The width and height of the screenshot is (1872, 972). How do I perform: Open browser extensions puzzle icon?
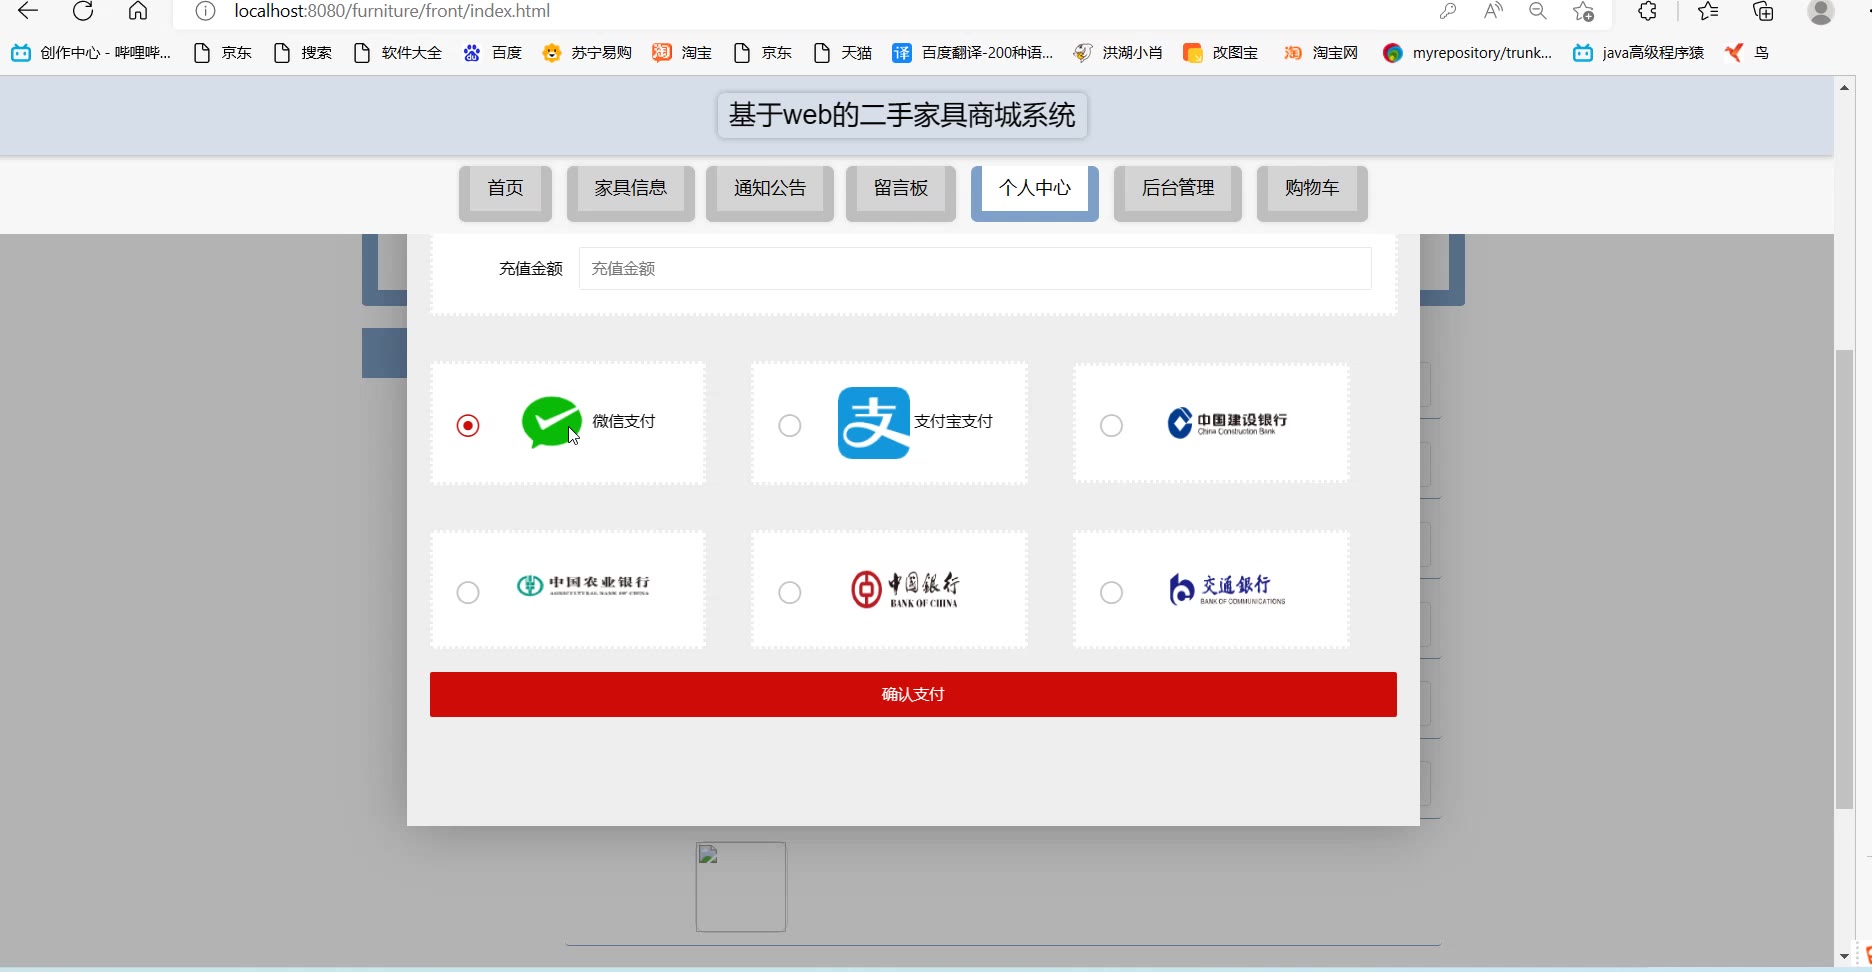[x=1647, y=11]
